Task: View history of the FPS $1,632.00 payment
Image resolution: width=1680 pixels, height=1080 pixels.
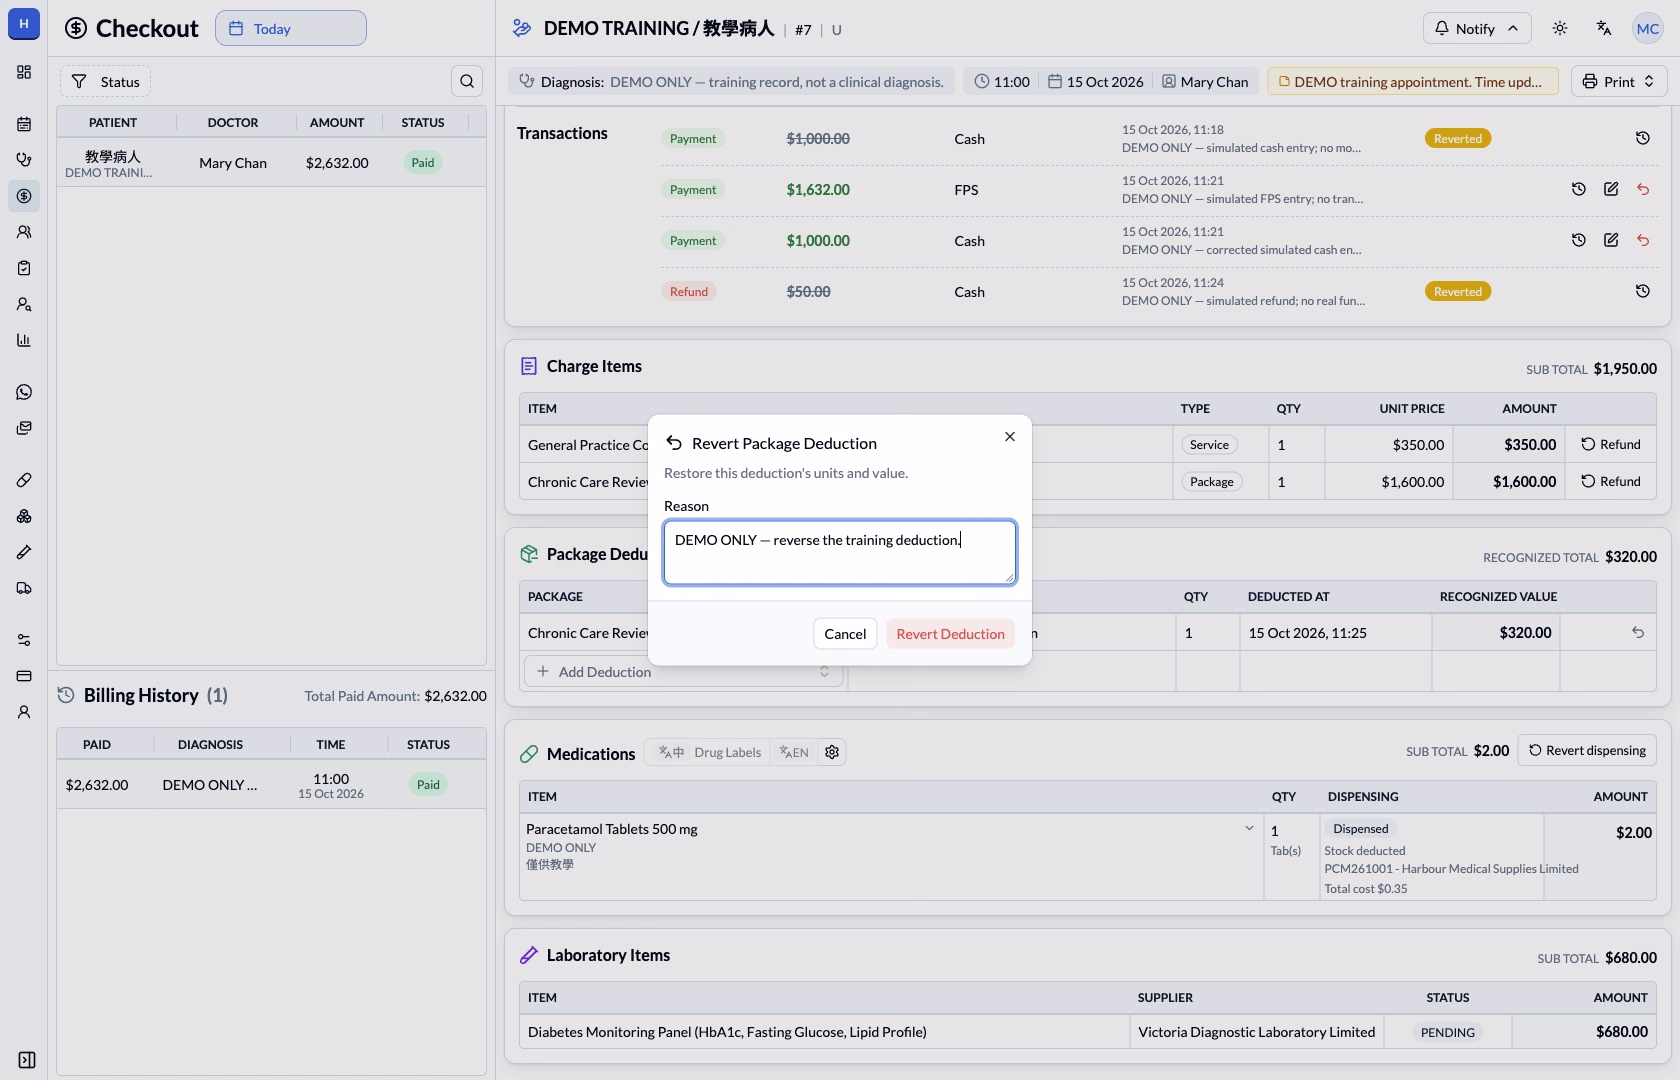Action: point(1579,189)
